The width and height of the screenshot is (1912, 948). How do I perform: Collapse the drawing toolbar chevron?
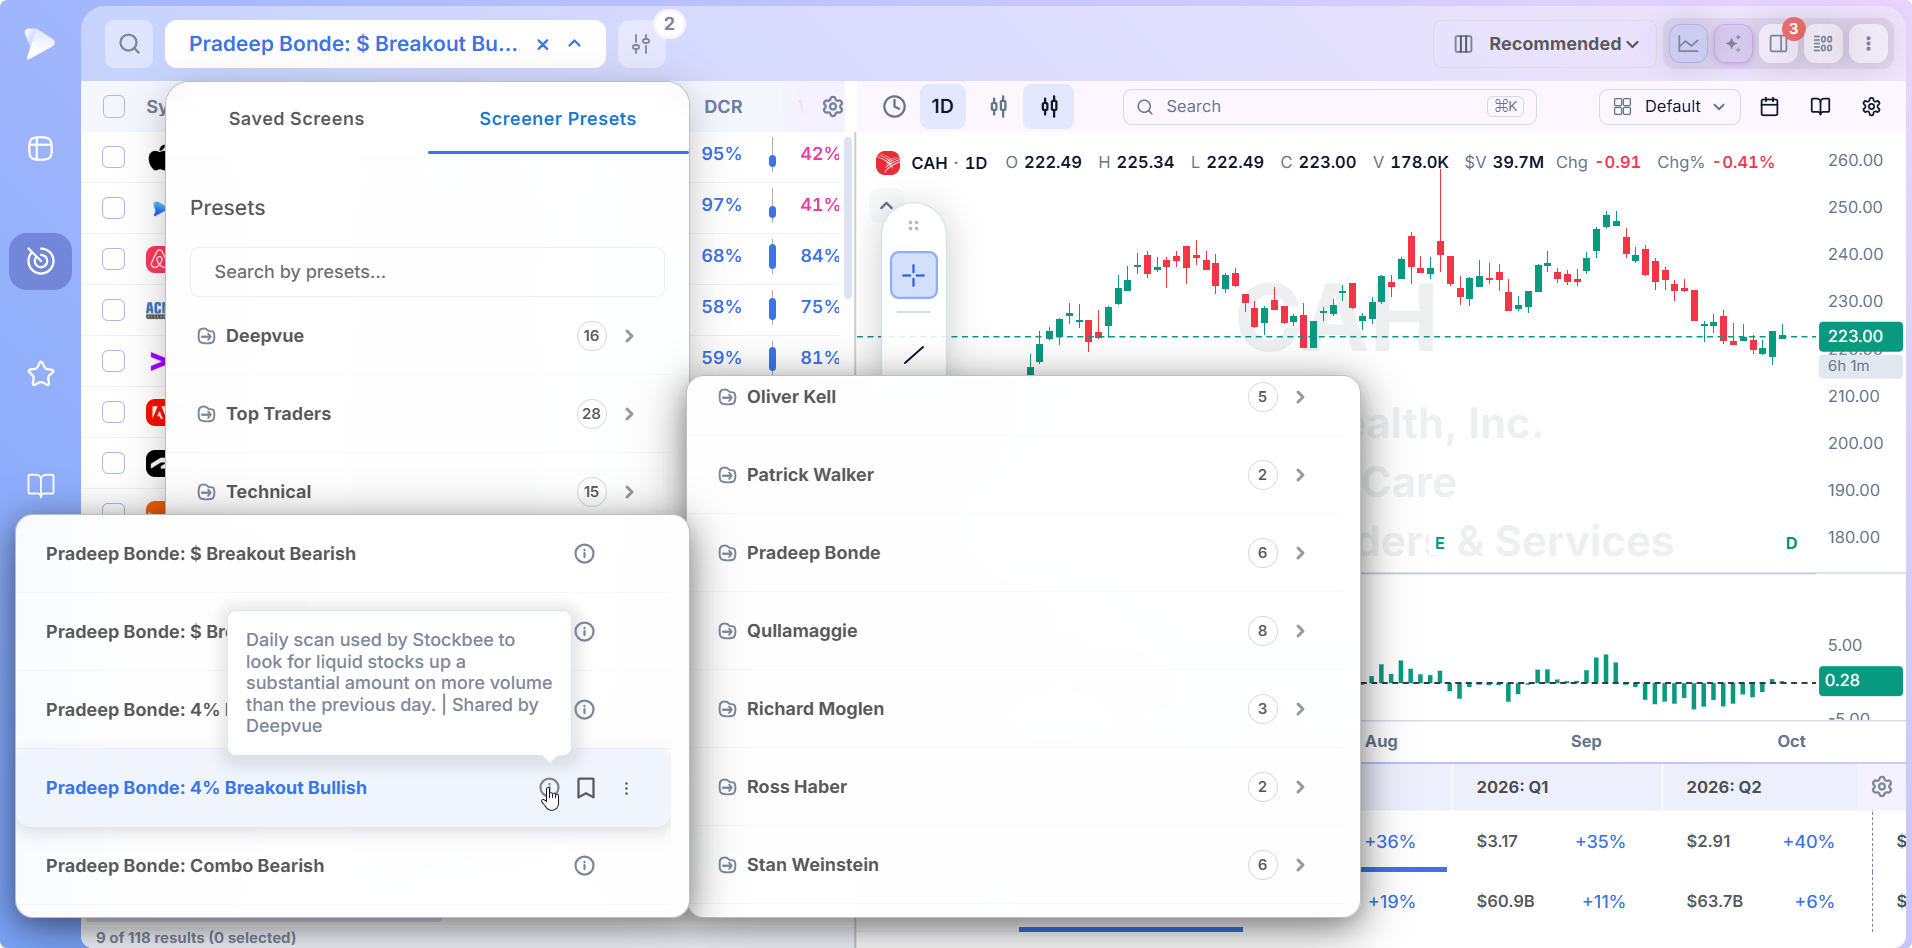click(x=886, y=206)
